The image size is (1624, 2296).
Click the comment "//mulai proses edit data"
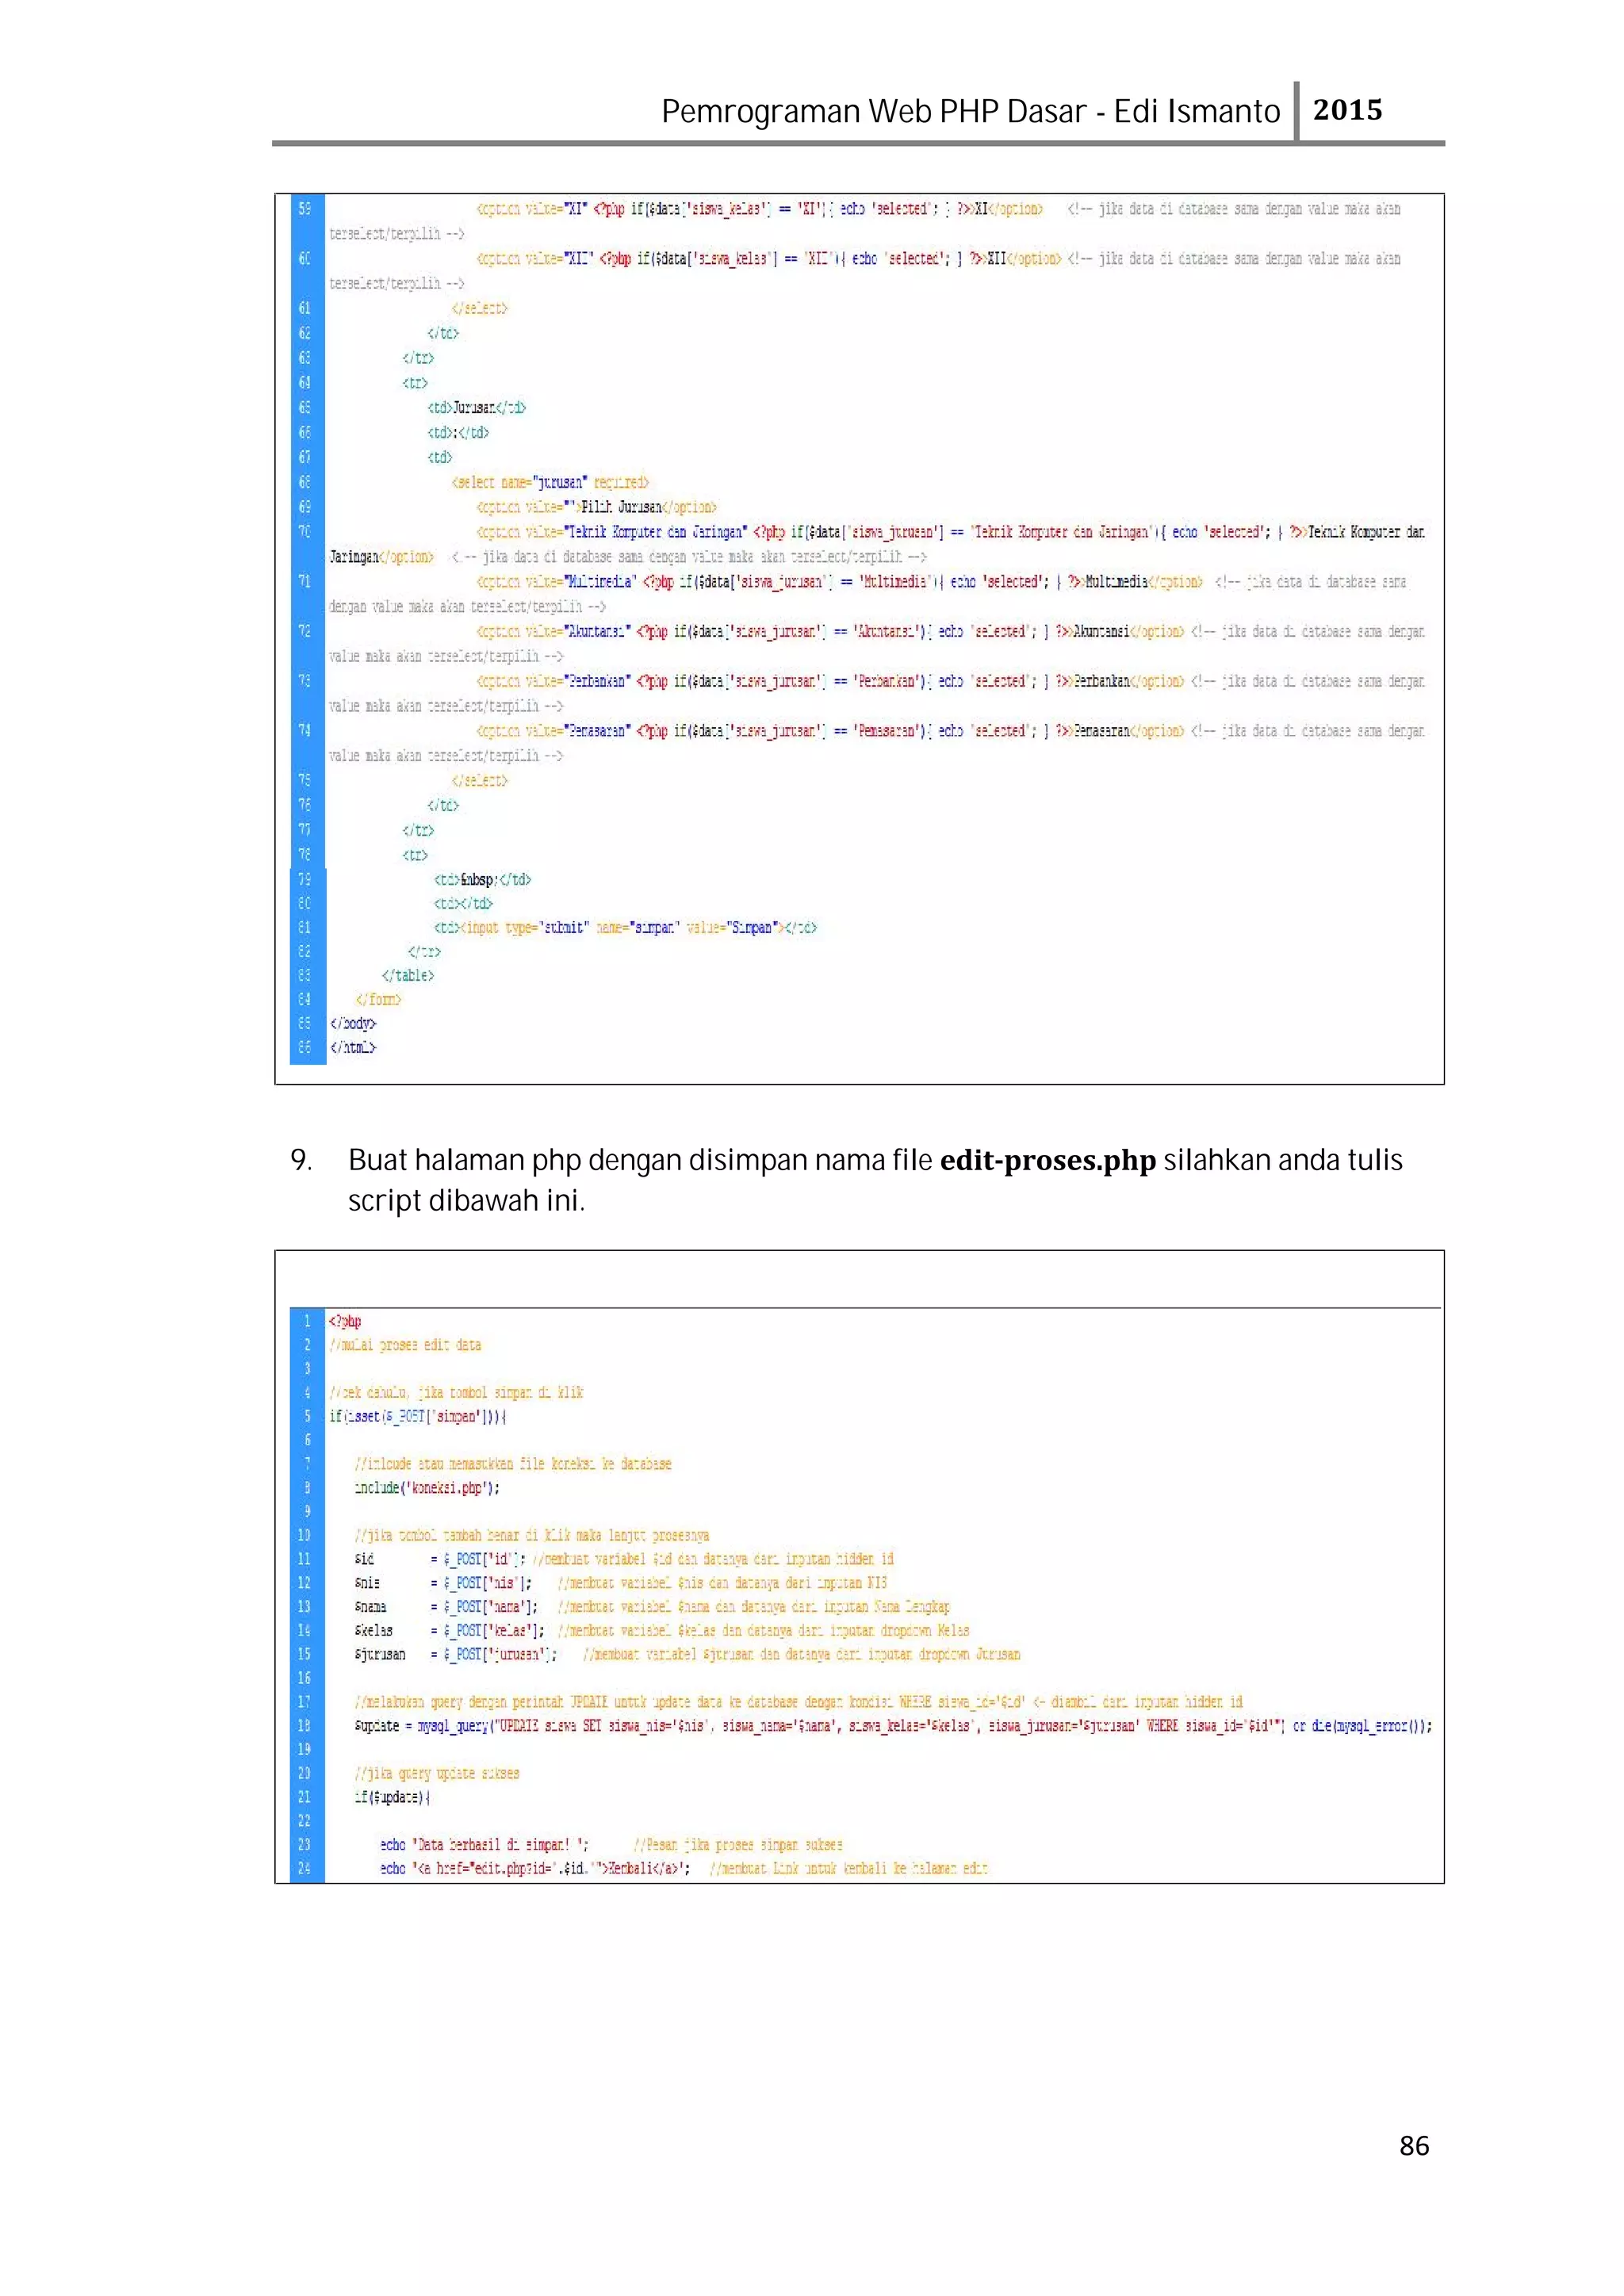point(405,1345)
